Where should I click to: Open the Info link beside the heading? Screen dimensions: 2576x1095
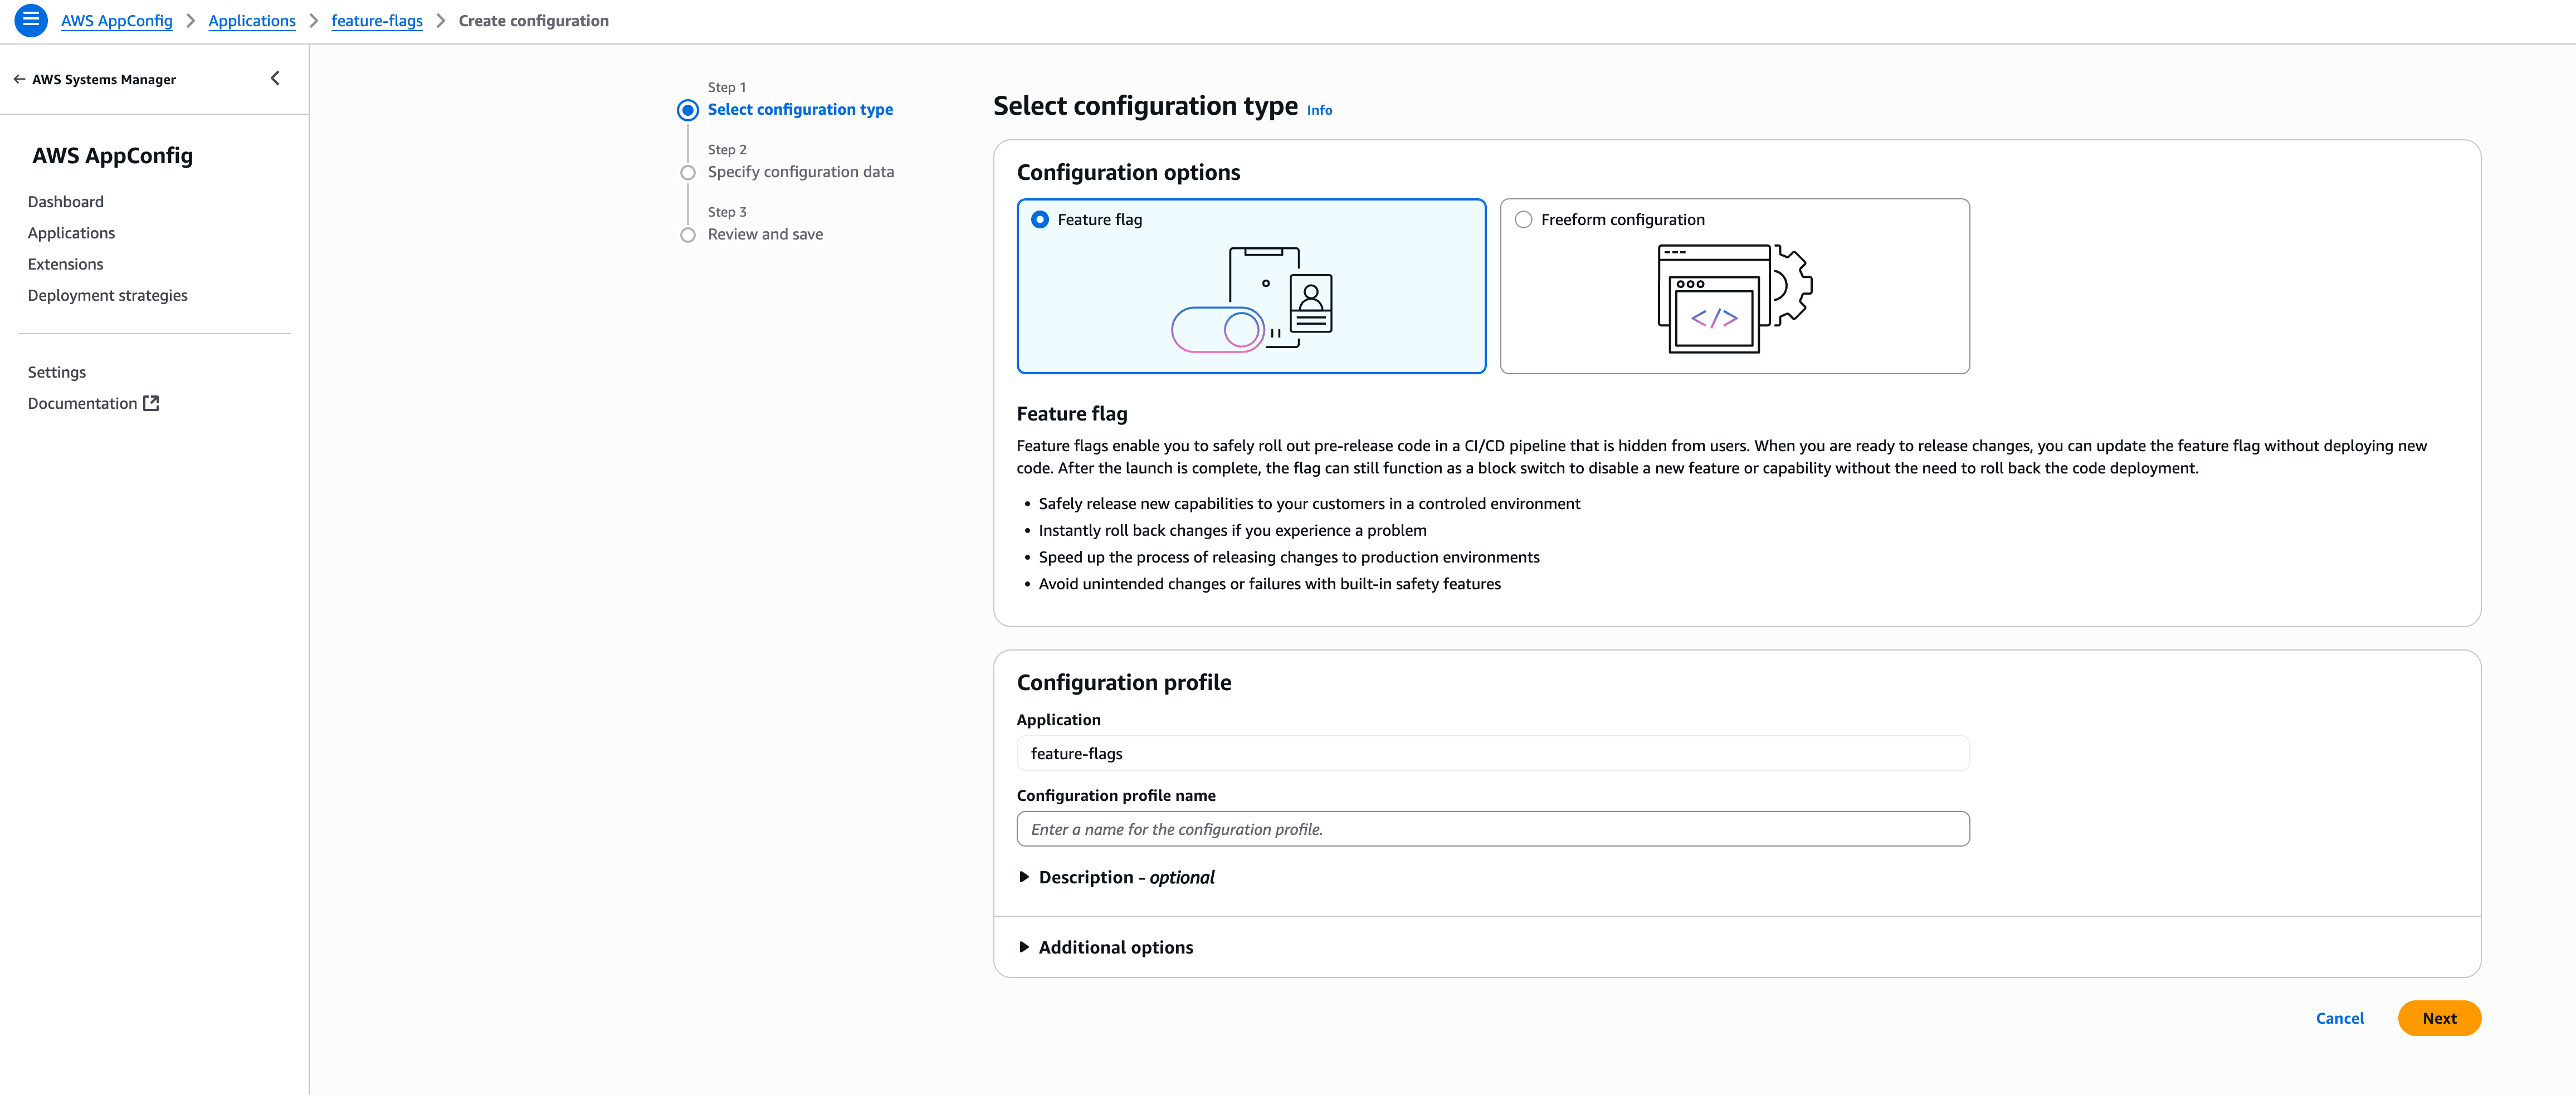(1319, 110)
